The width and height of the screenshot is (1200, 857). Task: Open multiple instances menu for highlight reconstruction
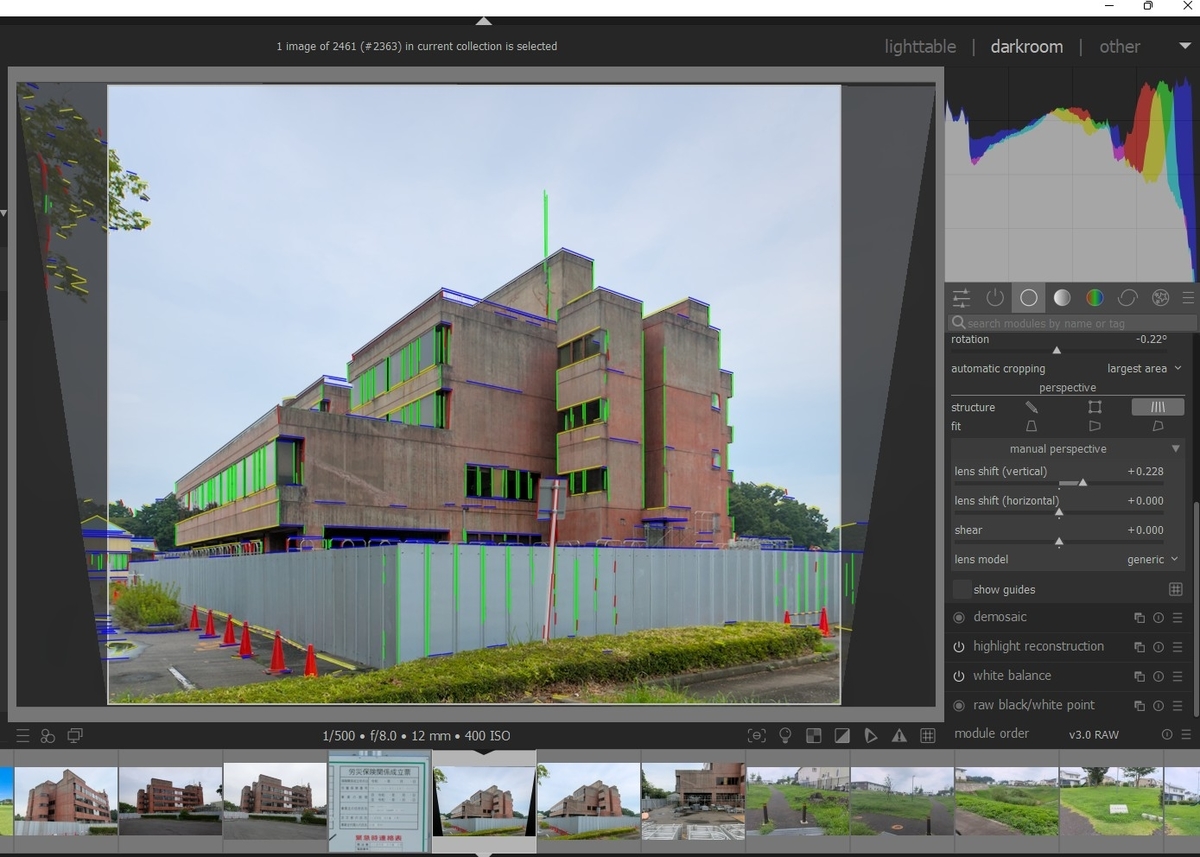point(1139,647)
